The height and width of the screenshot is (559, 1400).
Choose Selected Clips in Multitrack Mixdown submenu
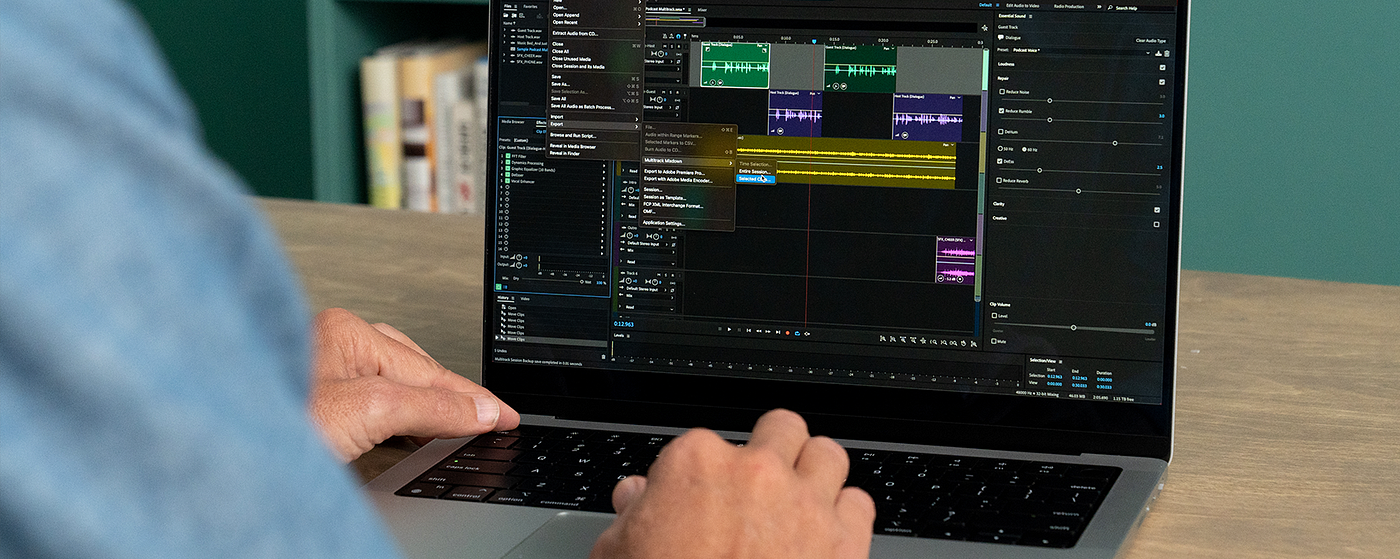pos(755,179)
